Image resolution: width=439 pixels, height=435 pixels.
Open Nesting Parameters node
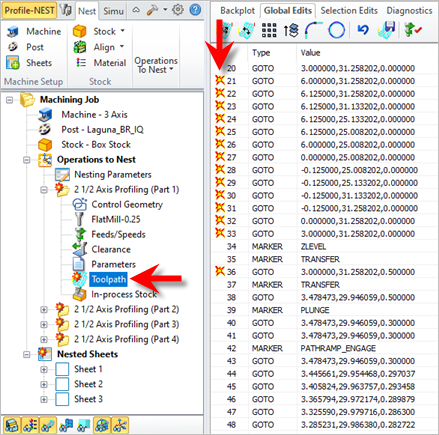(103, 174)
